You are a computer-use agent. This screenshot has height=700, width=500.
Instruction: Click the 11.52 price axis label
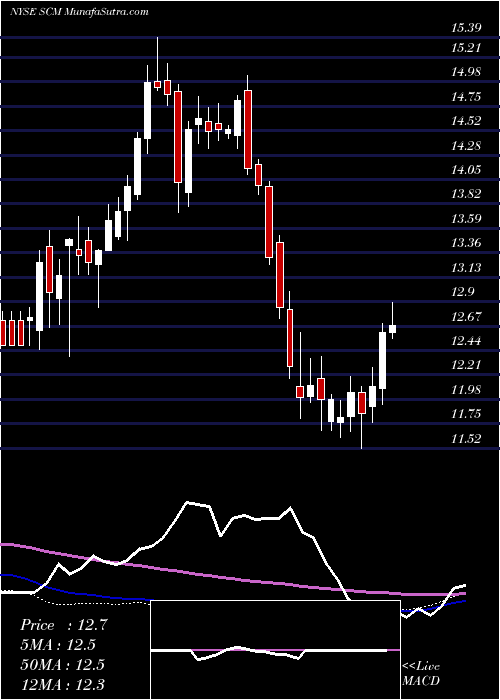[466, 439]
